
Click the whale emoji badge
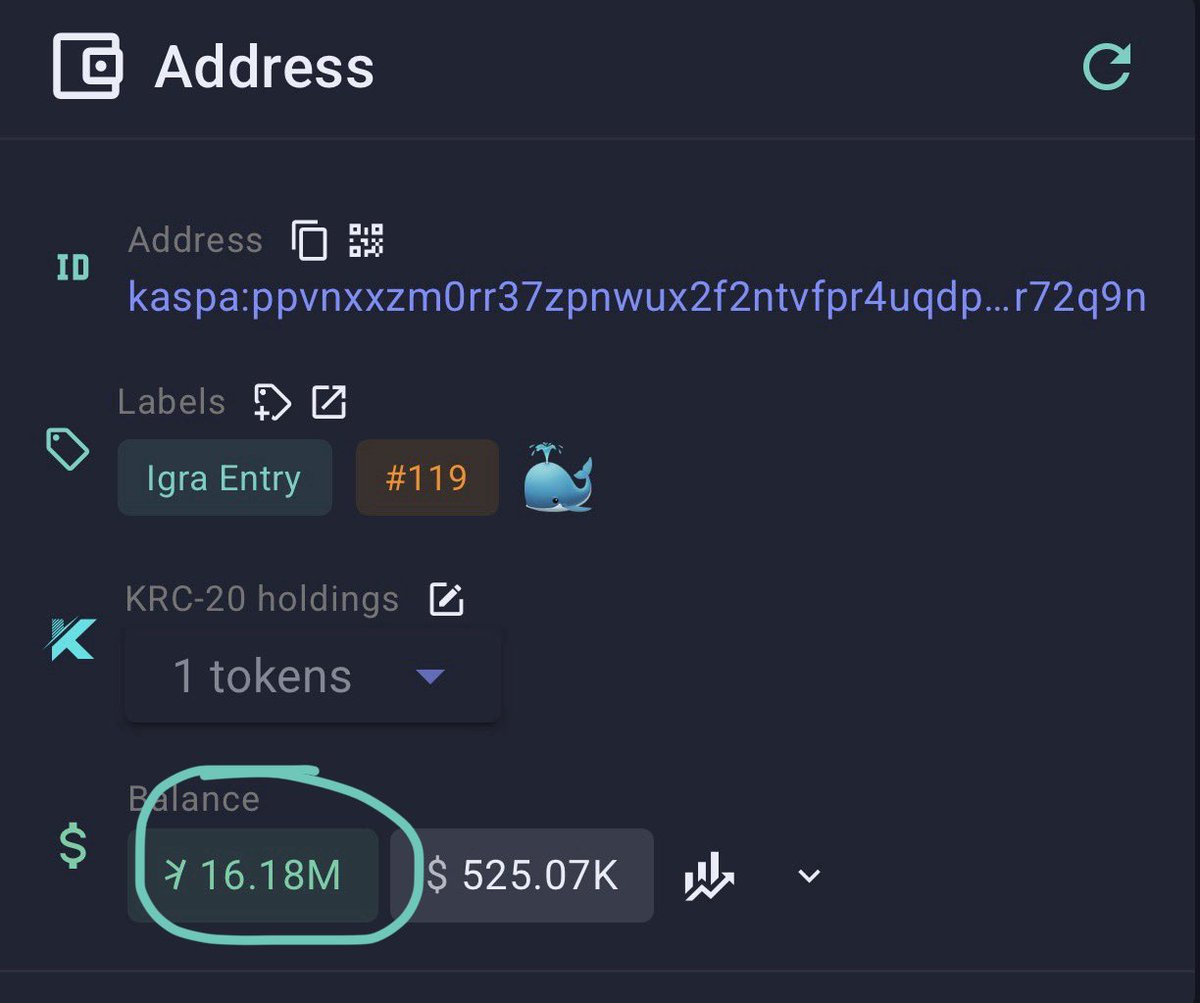(558, 478)
